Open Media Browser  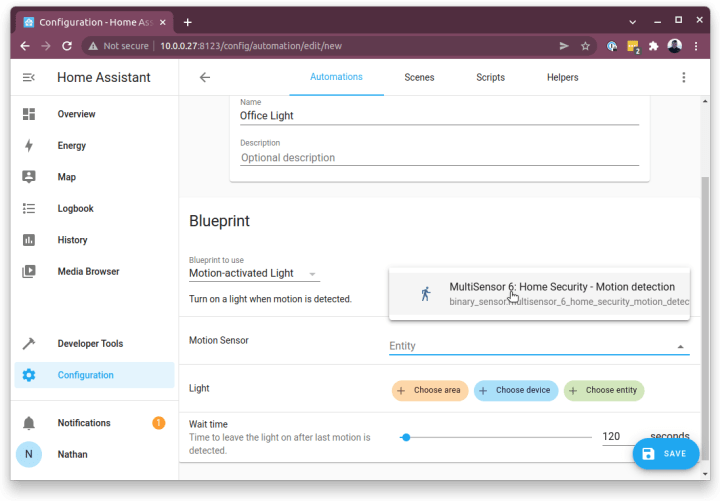[x=94, y=271]
